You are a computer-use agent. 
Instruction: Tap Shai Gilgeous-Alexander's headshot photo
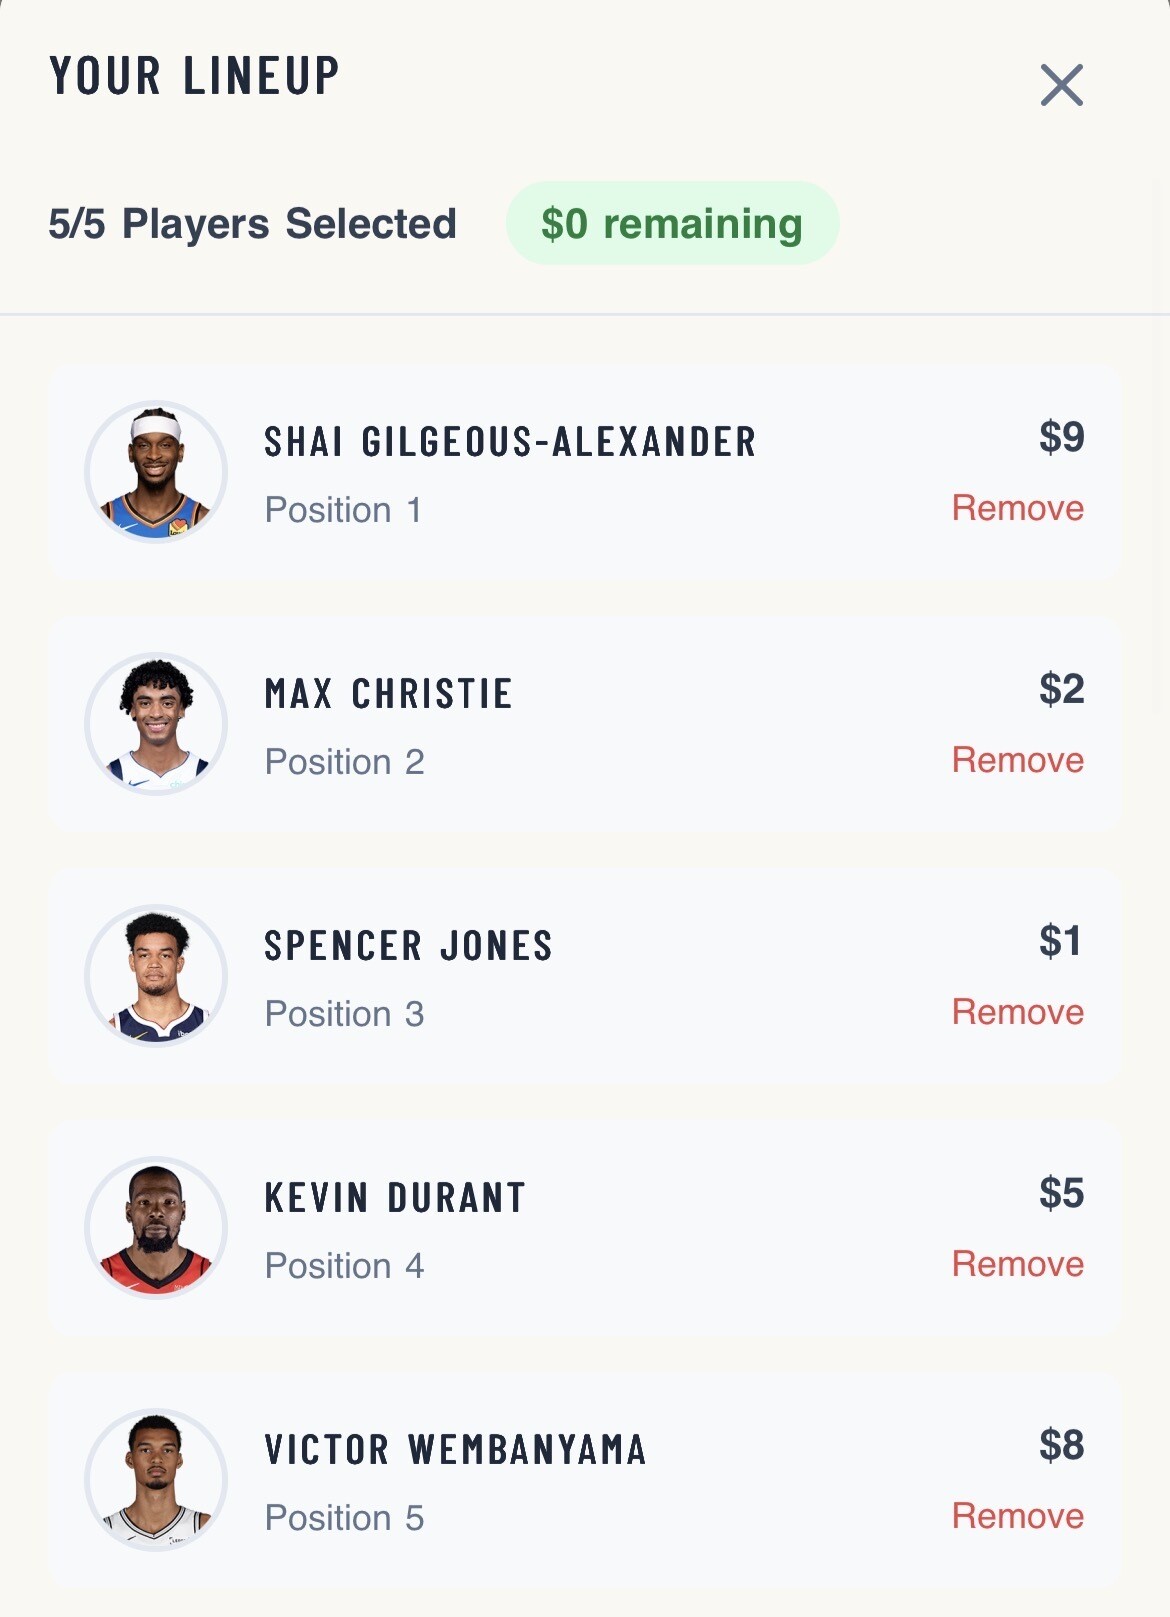156,472
